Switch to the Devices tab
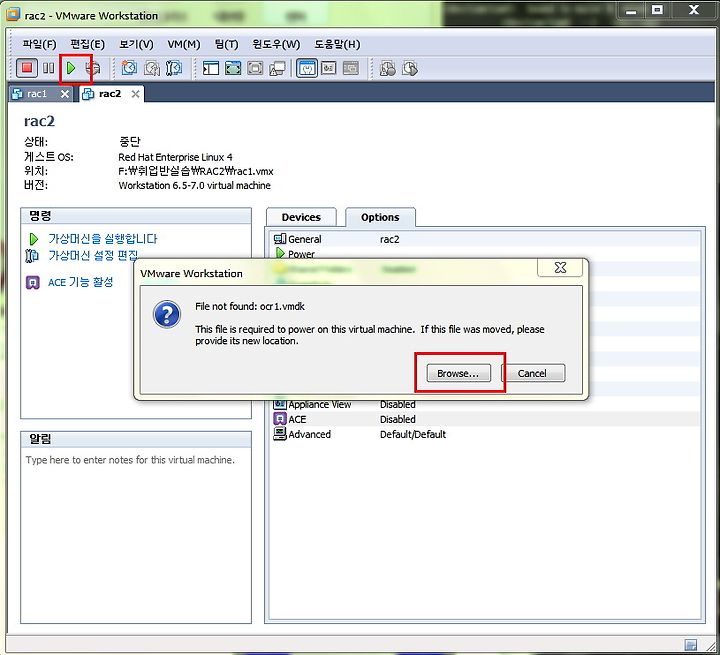The width and height of the screenshot is (720, 655). click(301, 217)
